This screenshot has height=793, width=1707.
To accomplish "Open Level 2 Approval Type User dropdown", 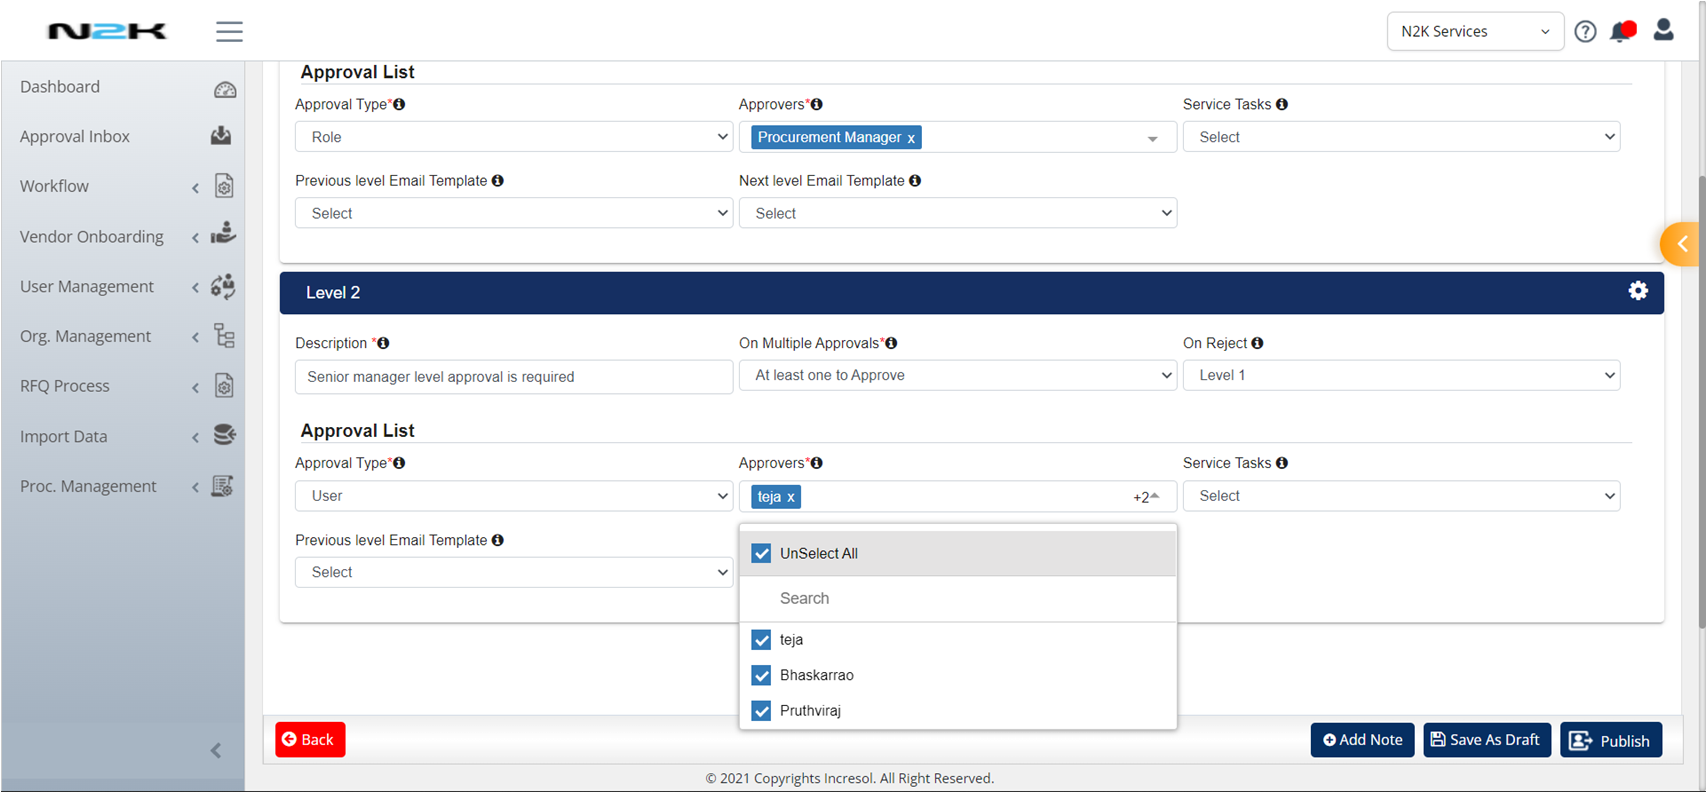I will tap(514, 496).
